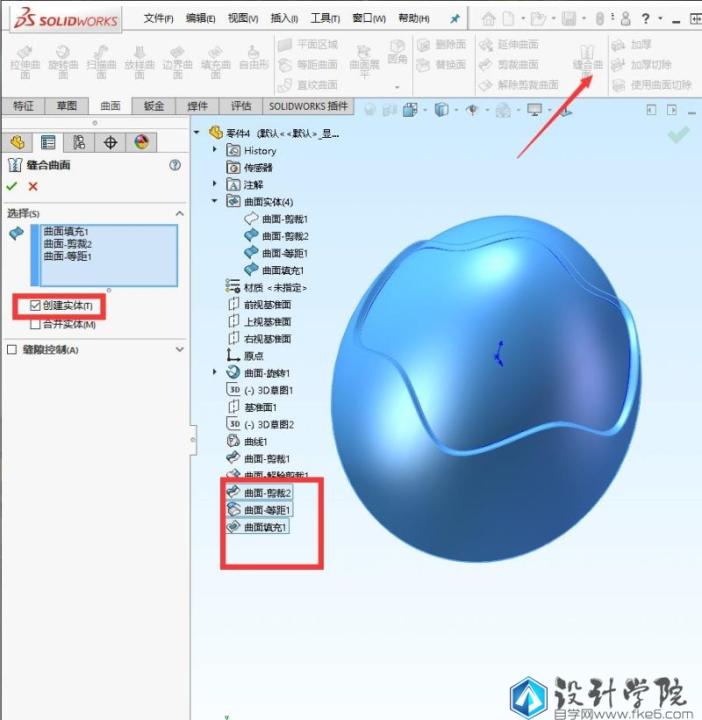Enable the 缝隙控制 checkbox
The height and width of the screenshot is (720, 702).
point(12,349)
